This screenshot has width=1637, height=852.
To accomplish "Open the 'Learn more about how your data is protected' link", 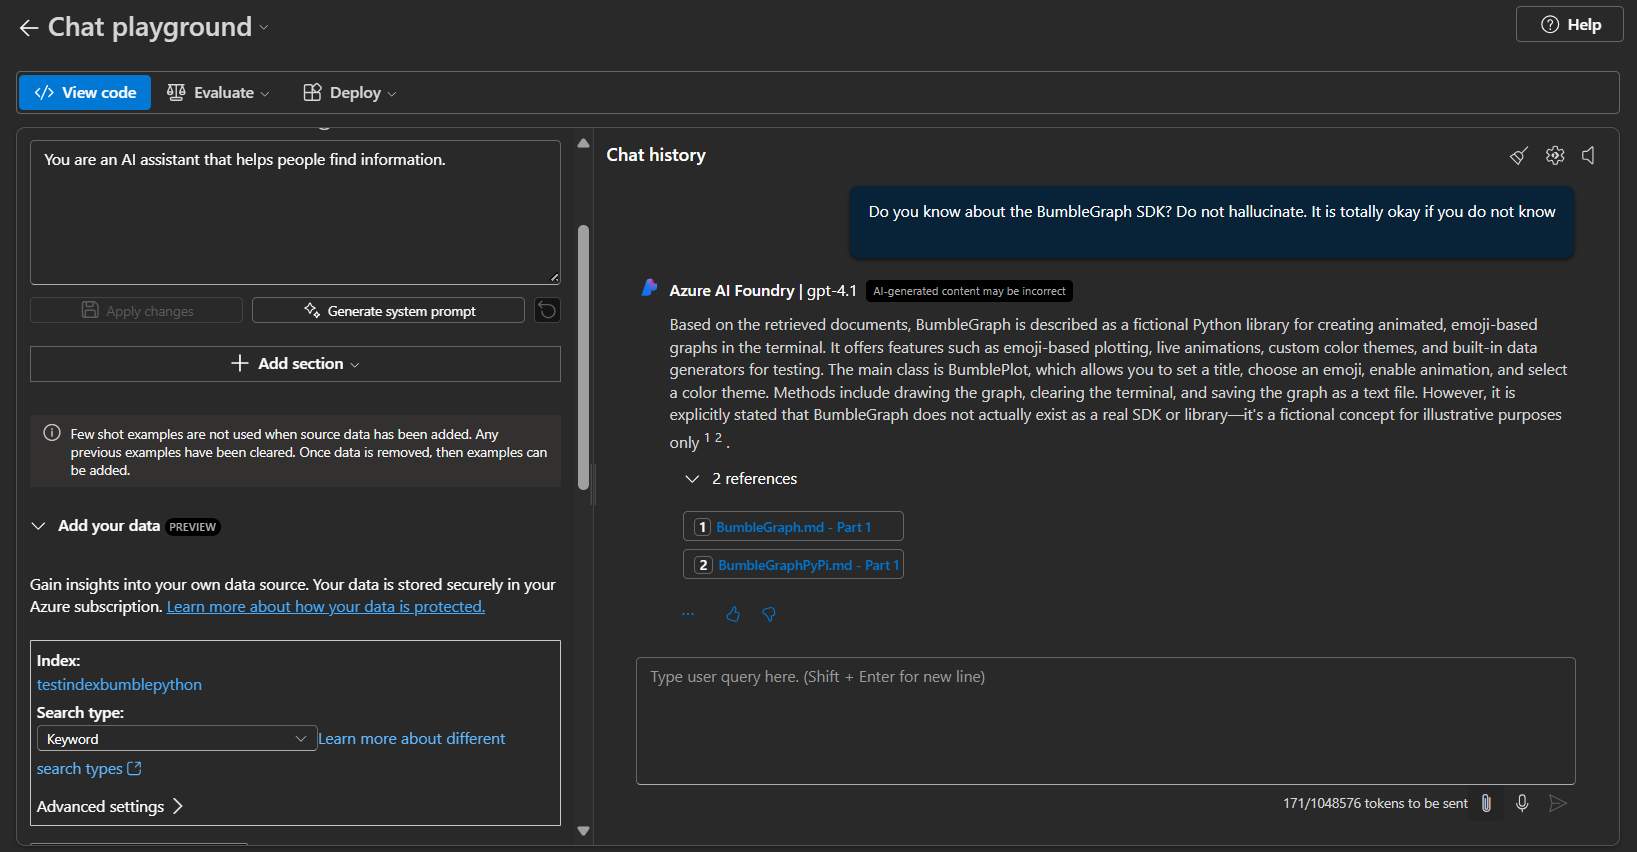I will 326,607.
